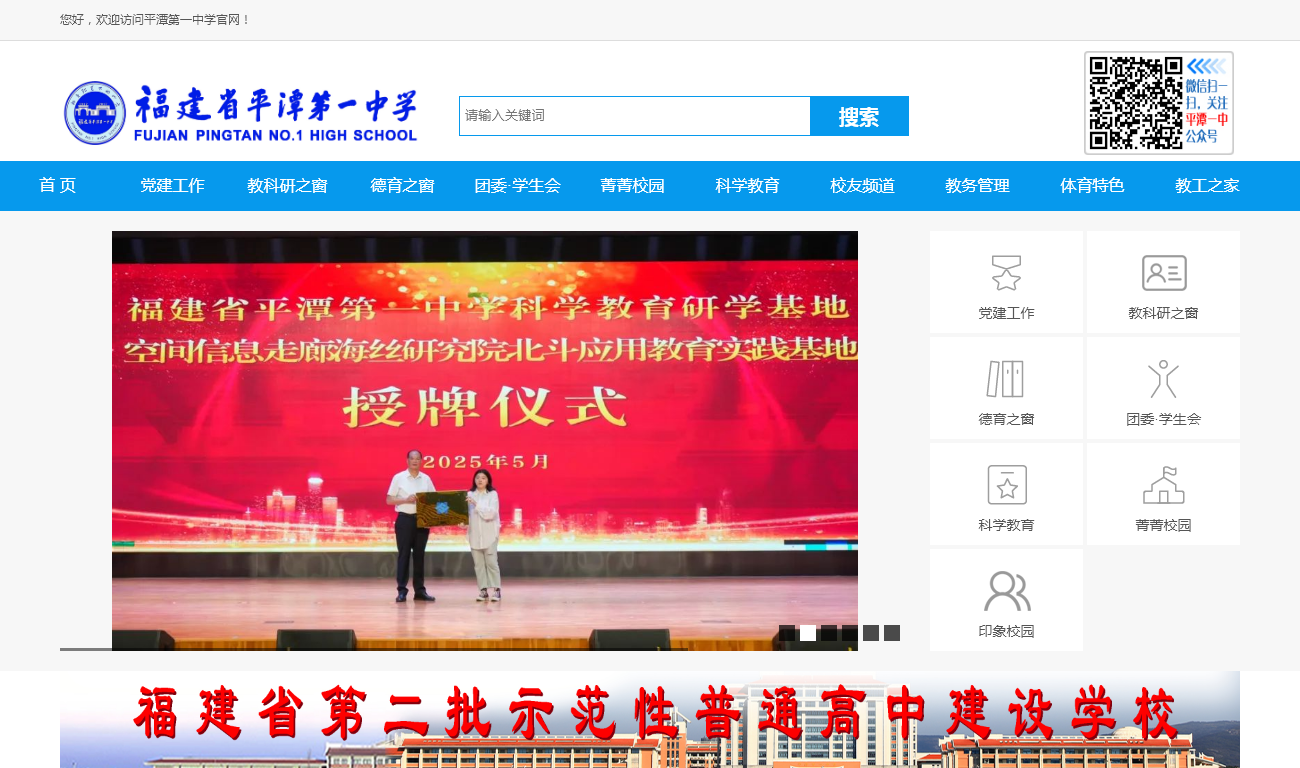This screenshot has height=768, width=1300.
Task: Open the 党建工作 trophy icon in sidebar
Action: (x=1006, y=271)
